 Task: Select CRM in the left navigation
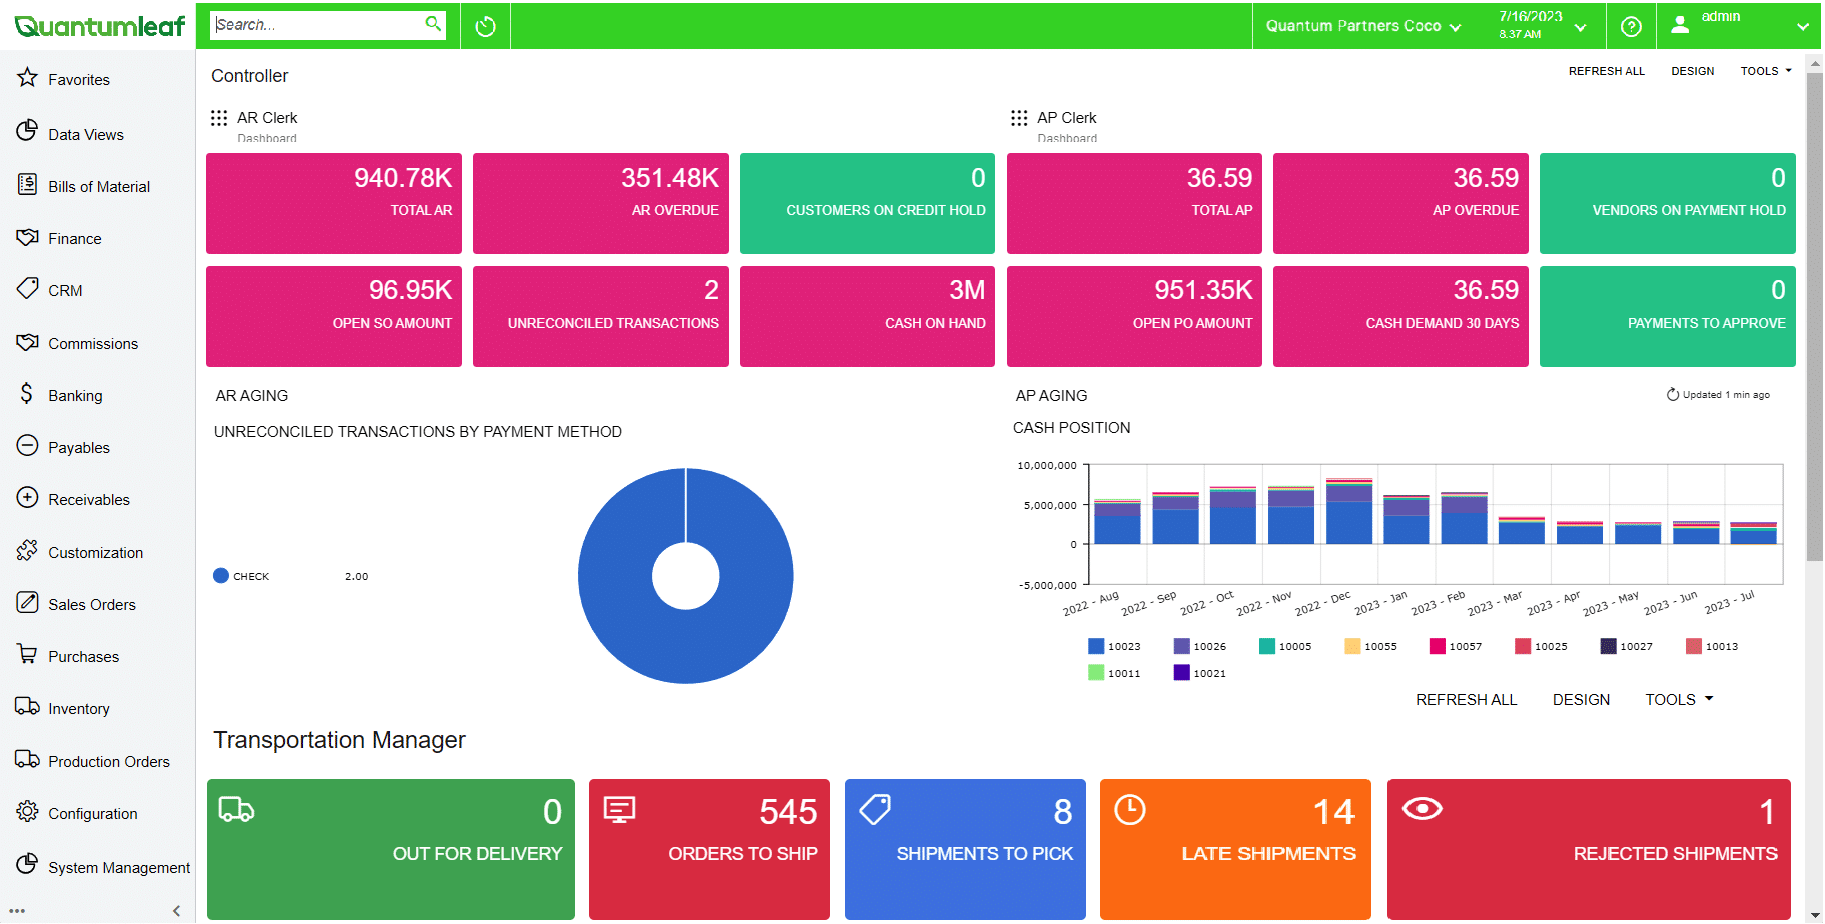click(x=49, y=290)
